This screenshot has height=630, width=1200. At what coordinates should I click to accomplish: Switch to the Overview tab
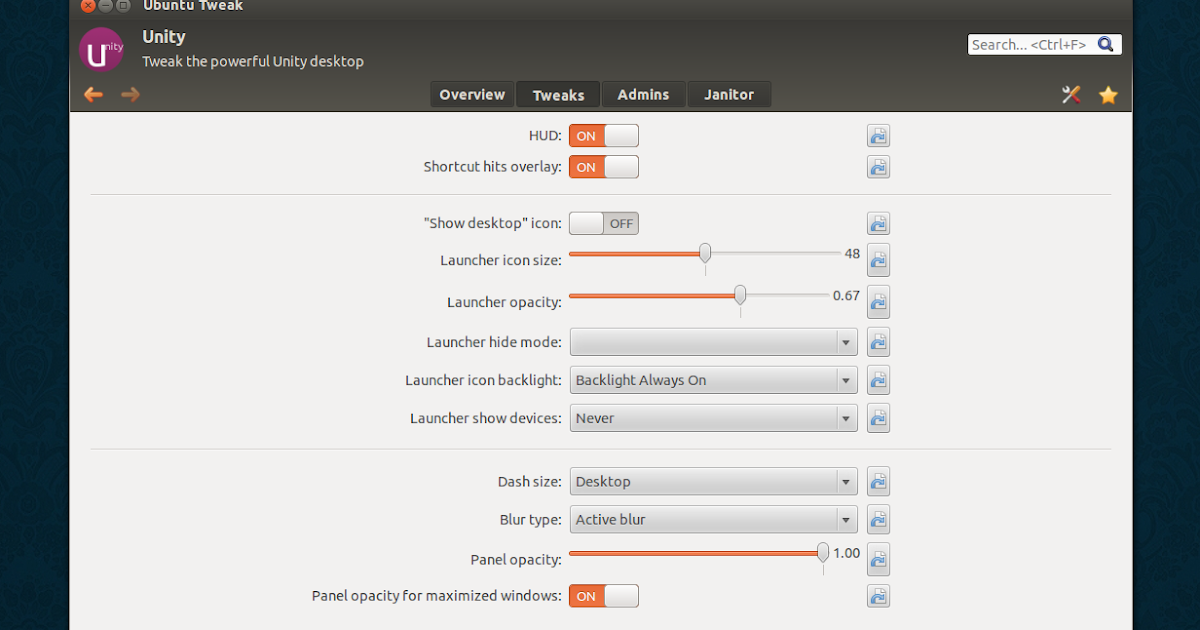(x=471, y=94)
